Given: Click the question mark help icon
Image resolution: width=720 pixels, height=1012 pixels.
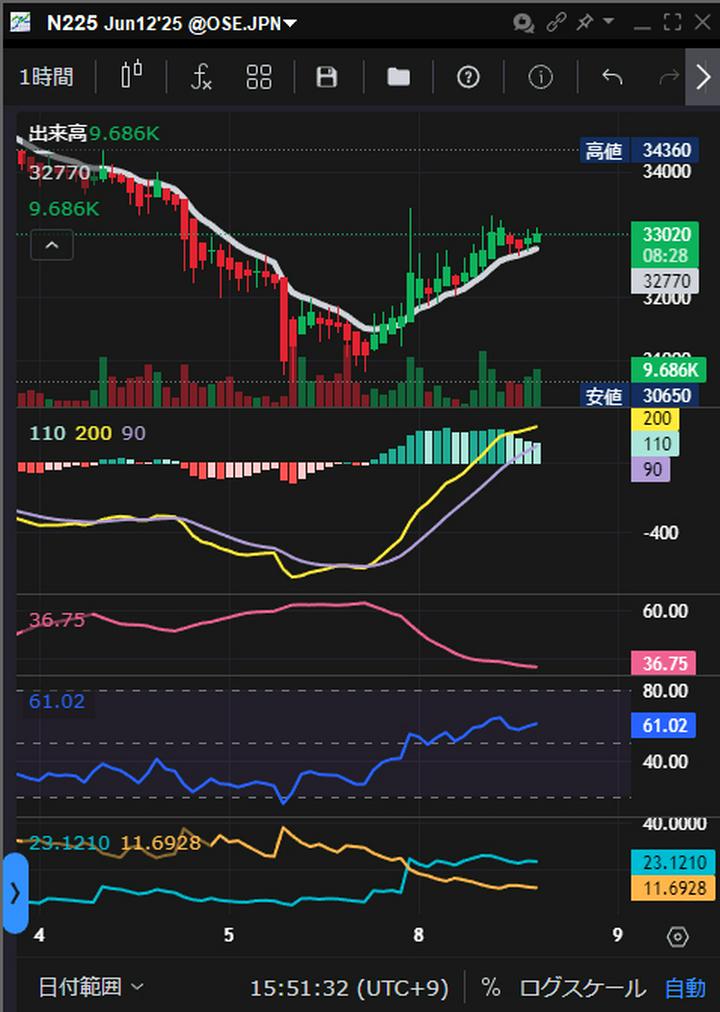Looking at the screenshot, I should click(468, 77).
